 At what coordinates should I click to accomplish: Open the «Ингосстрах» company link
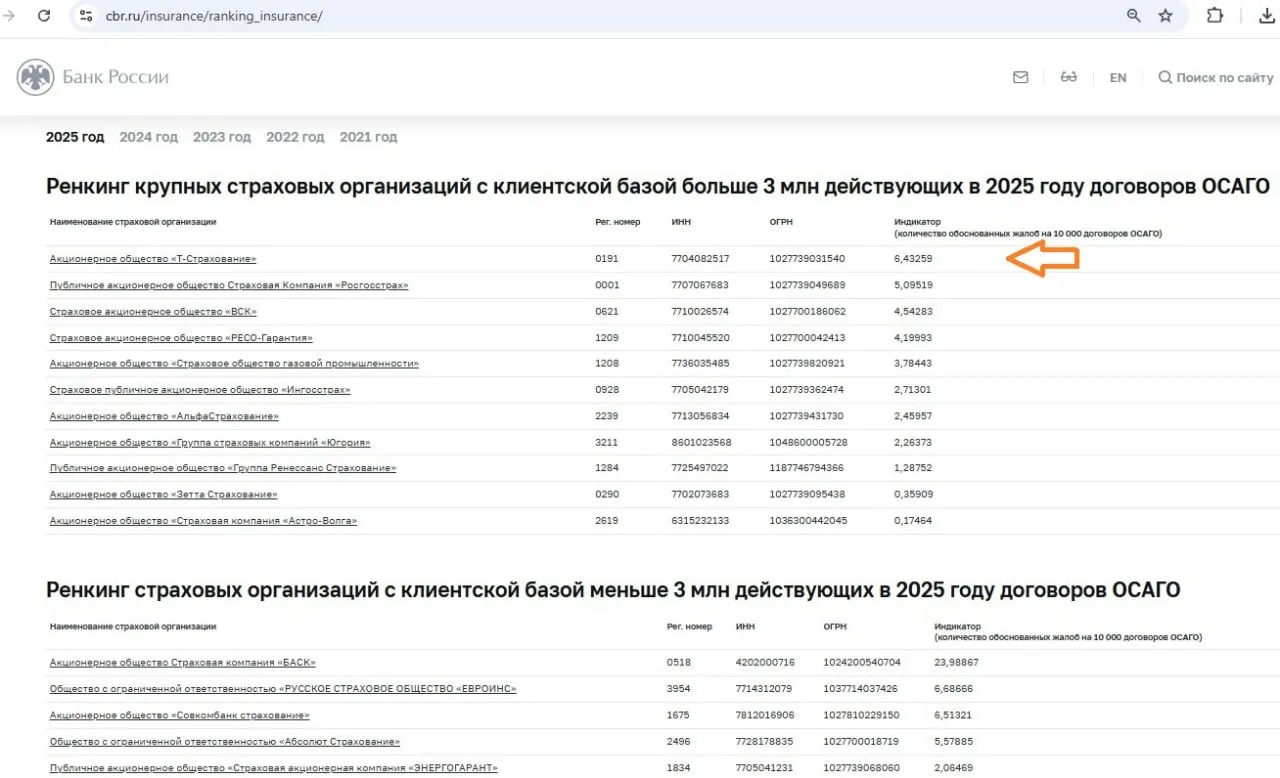200,389
